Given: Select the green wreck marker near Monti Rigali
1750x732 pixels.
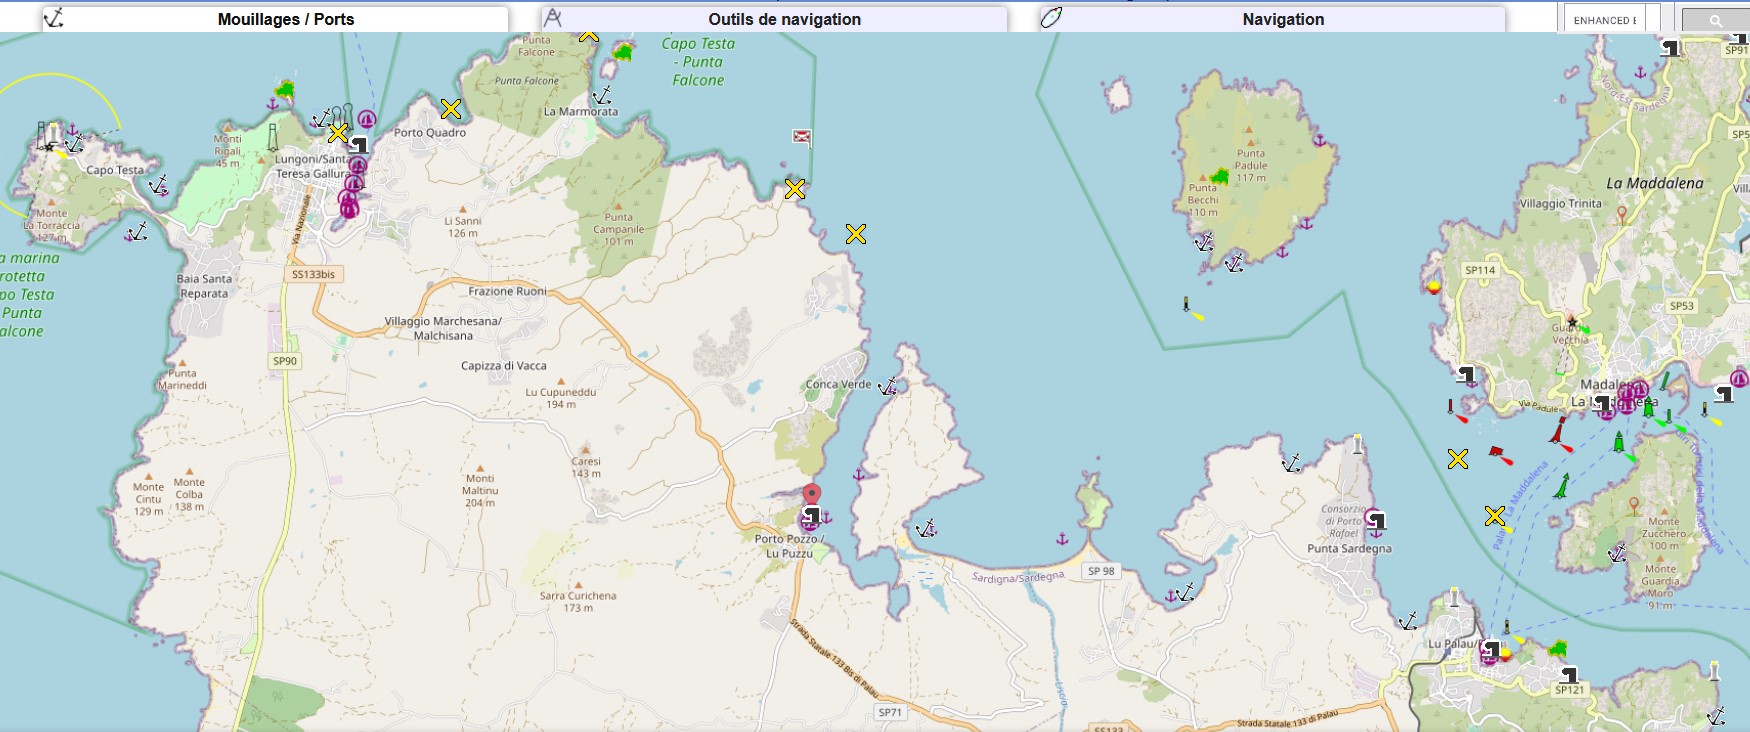Looking at the screenshot, I should 285,91.
